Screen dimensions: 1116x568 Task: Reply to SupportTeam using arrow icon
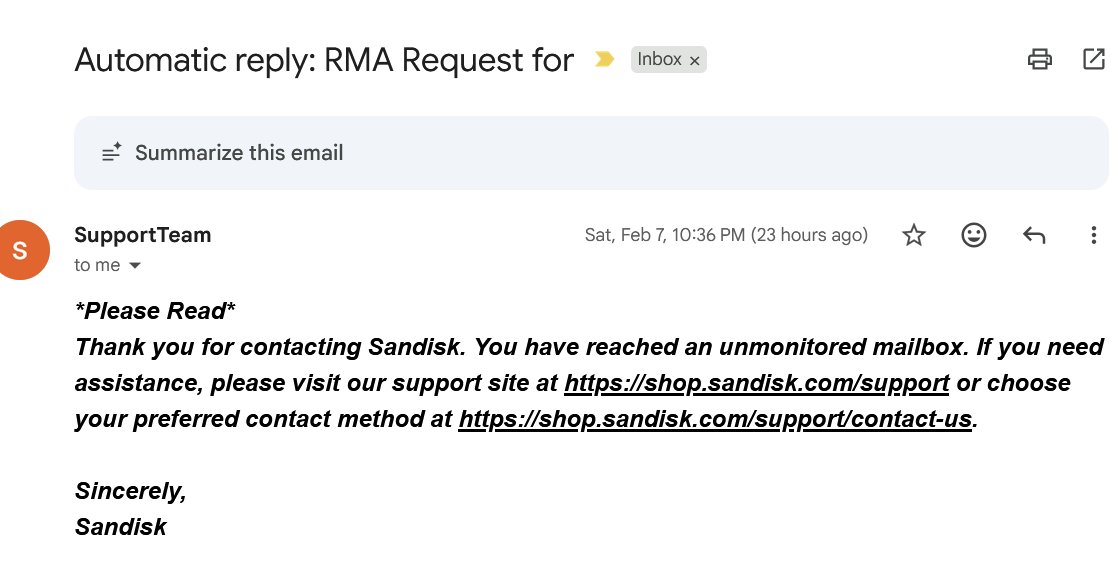click(x=1034, y=235)
